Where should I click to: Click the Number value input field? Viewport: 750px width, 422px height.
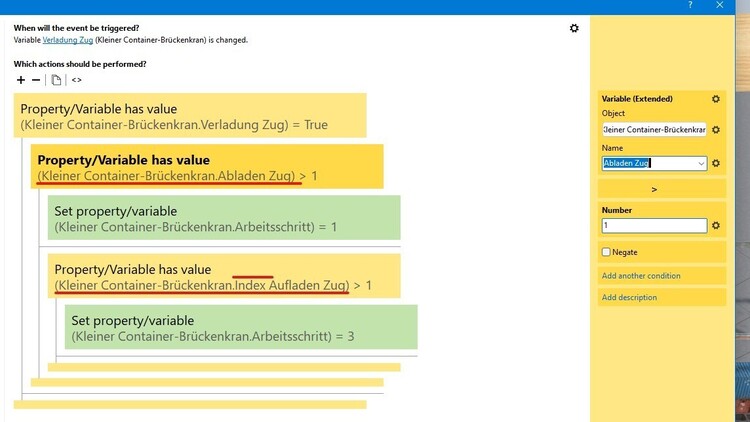pos(654,226)
